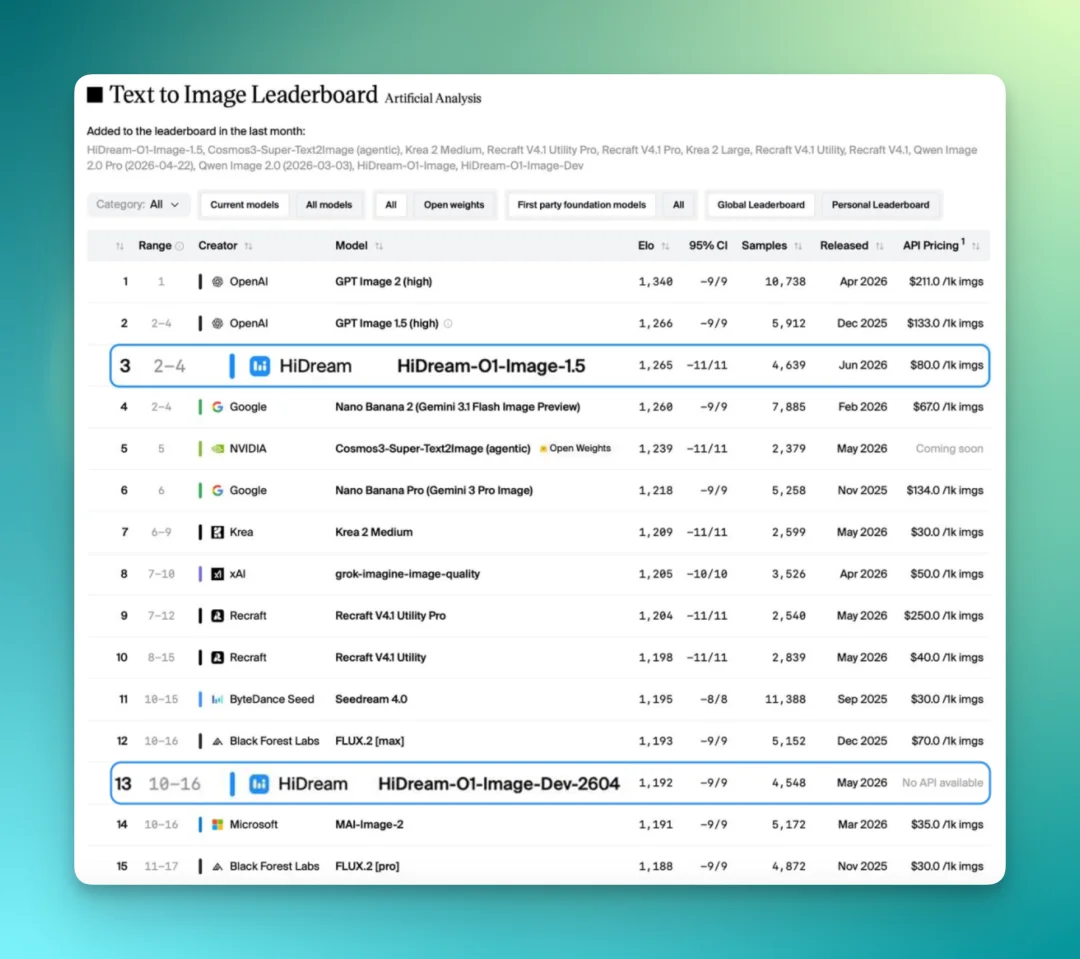1080x959 pixels.
Task: Click the Microsoft logo in MAI-Image-2 row
Action: tap(218, 825)
